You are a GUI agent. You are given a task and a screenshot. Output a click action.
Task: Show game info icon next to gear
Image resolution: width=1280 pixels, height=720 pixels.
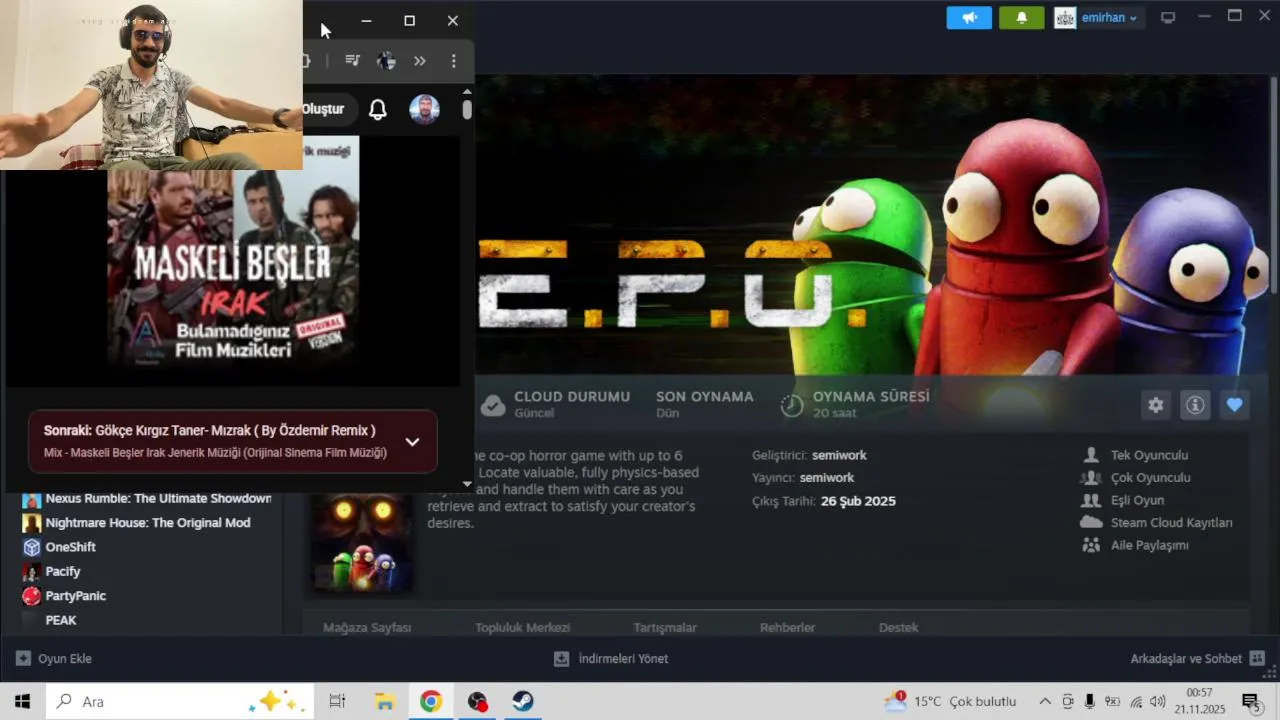pos(1195,405)
